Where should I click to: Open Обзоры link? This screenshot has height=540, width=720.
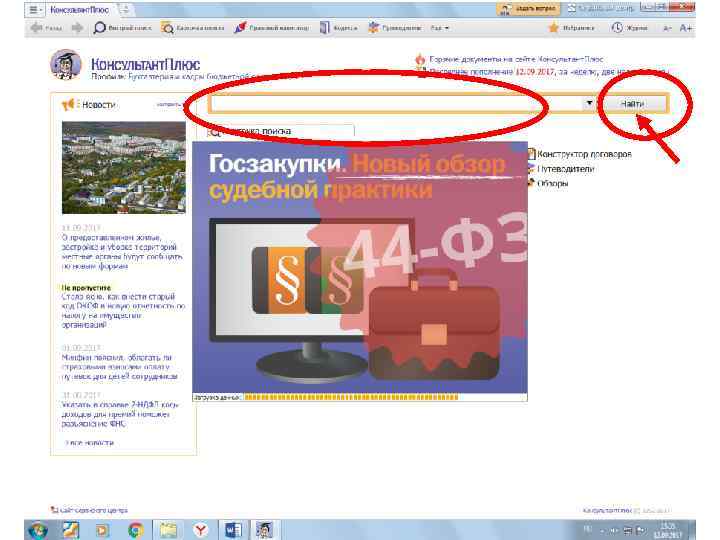553,183
